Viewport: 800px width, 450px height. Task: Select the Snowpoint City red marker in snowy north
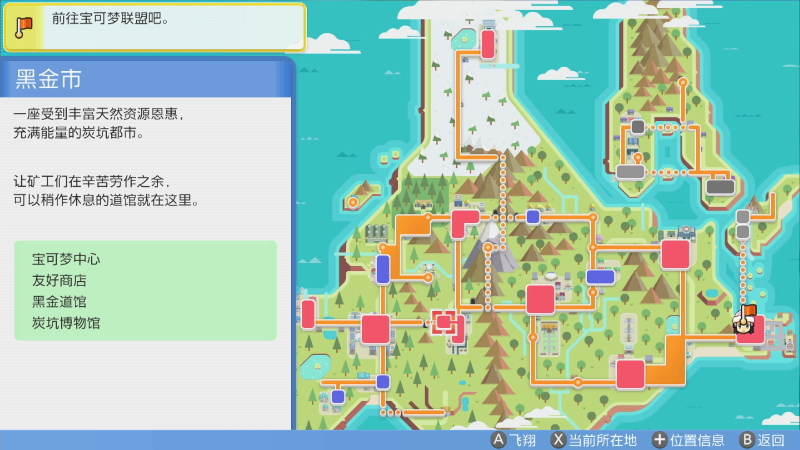point(488,44)
